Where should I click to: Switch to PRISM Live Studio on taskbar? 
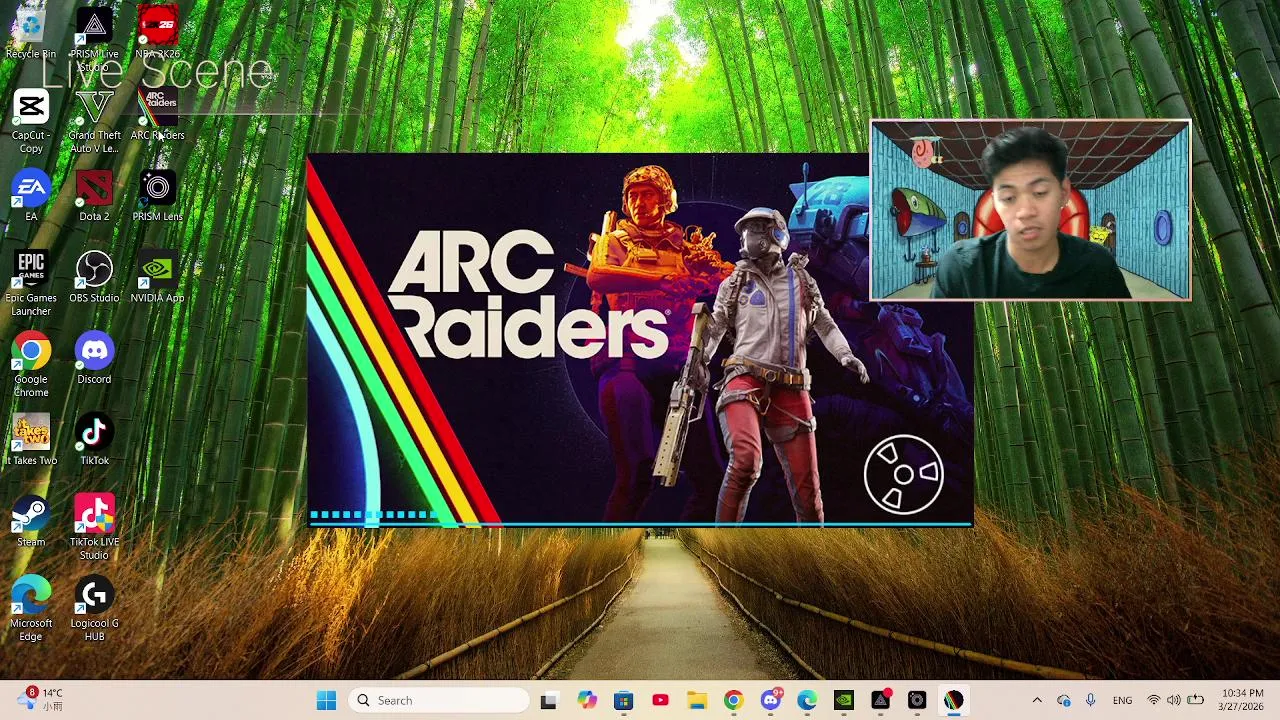click(x=880, y=700)
